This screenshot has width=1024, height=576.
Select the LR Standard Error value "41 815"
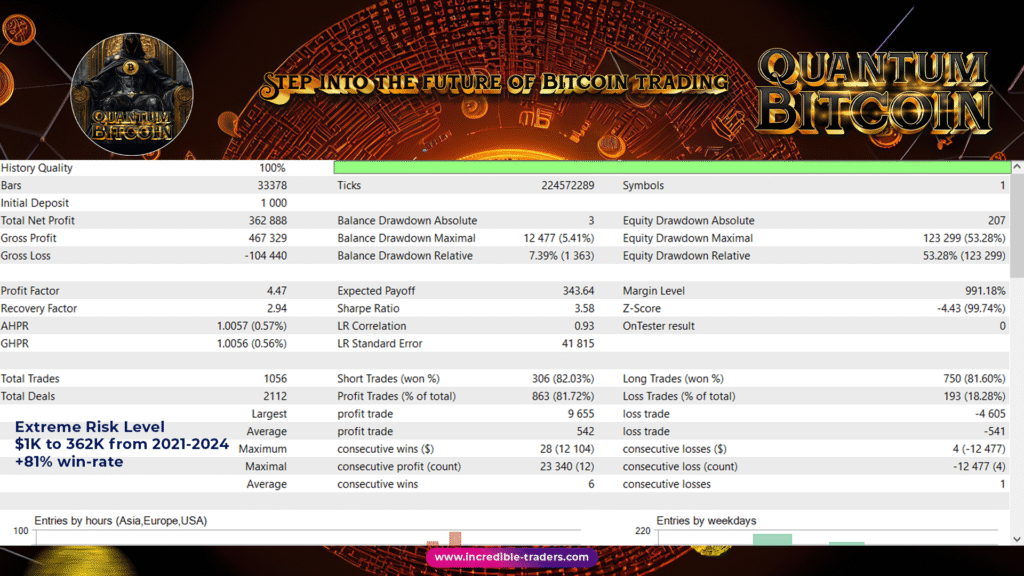[578, 344]
